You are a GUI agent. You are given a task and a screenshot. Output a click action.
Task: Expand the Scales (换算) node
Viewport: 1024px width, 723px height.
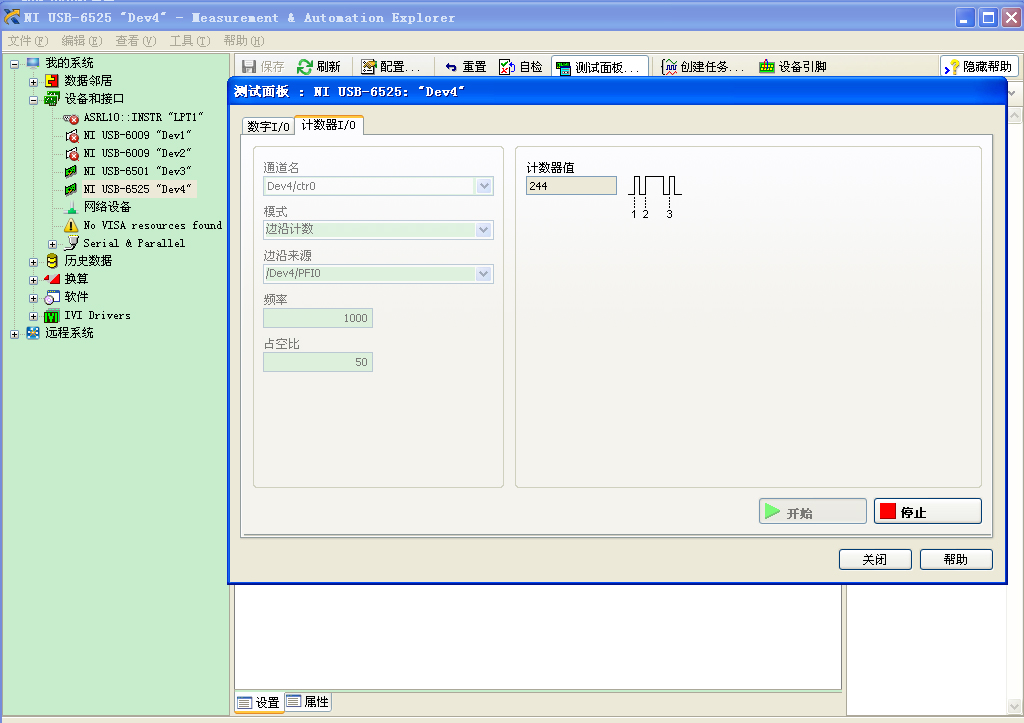(x=33, y=280)
